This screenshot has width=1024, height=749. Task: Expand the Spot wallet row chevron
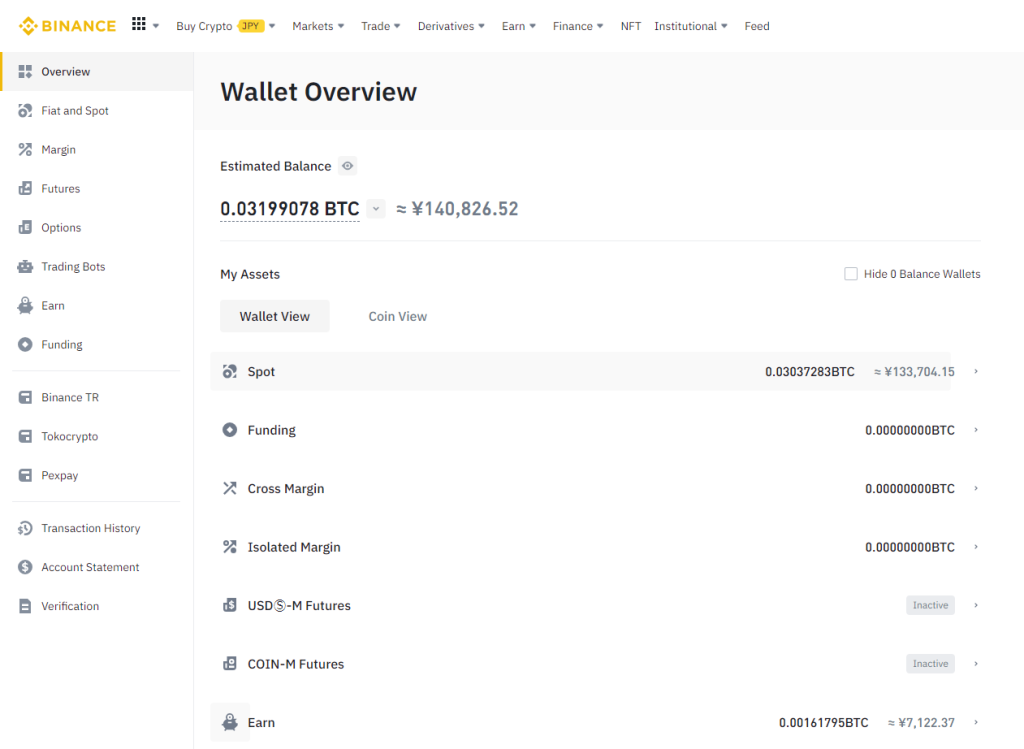975,372
